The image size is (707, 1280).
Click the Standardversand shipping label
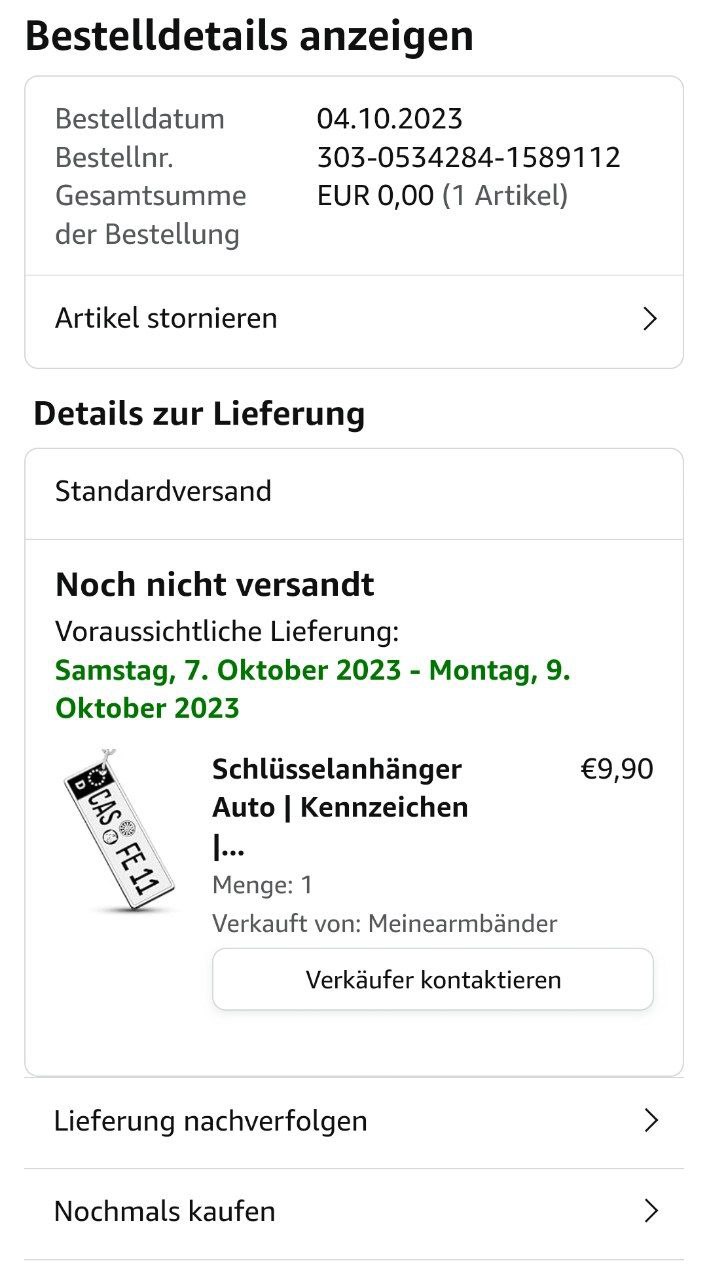[x=163, y=491]
